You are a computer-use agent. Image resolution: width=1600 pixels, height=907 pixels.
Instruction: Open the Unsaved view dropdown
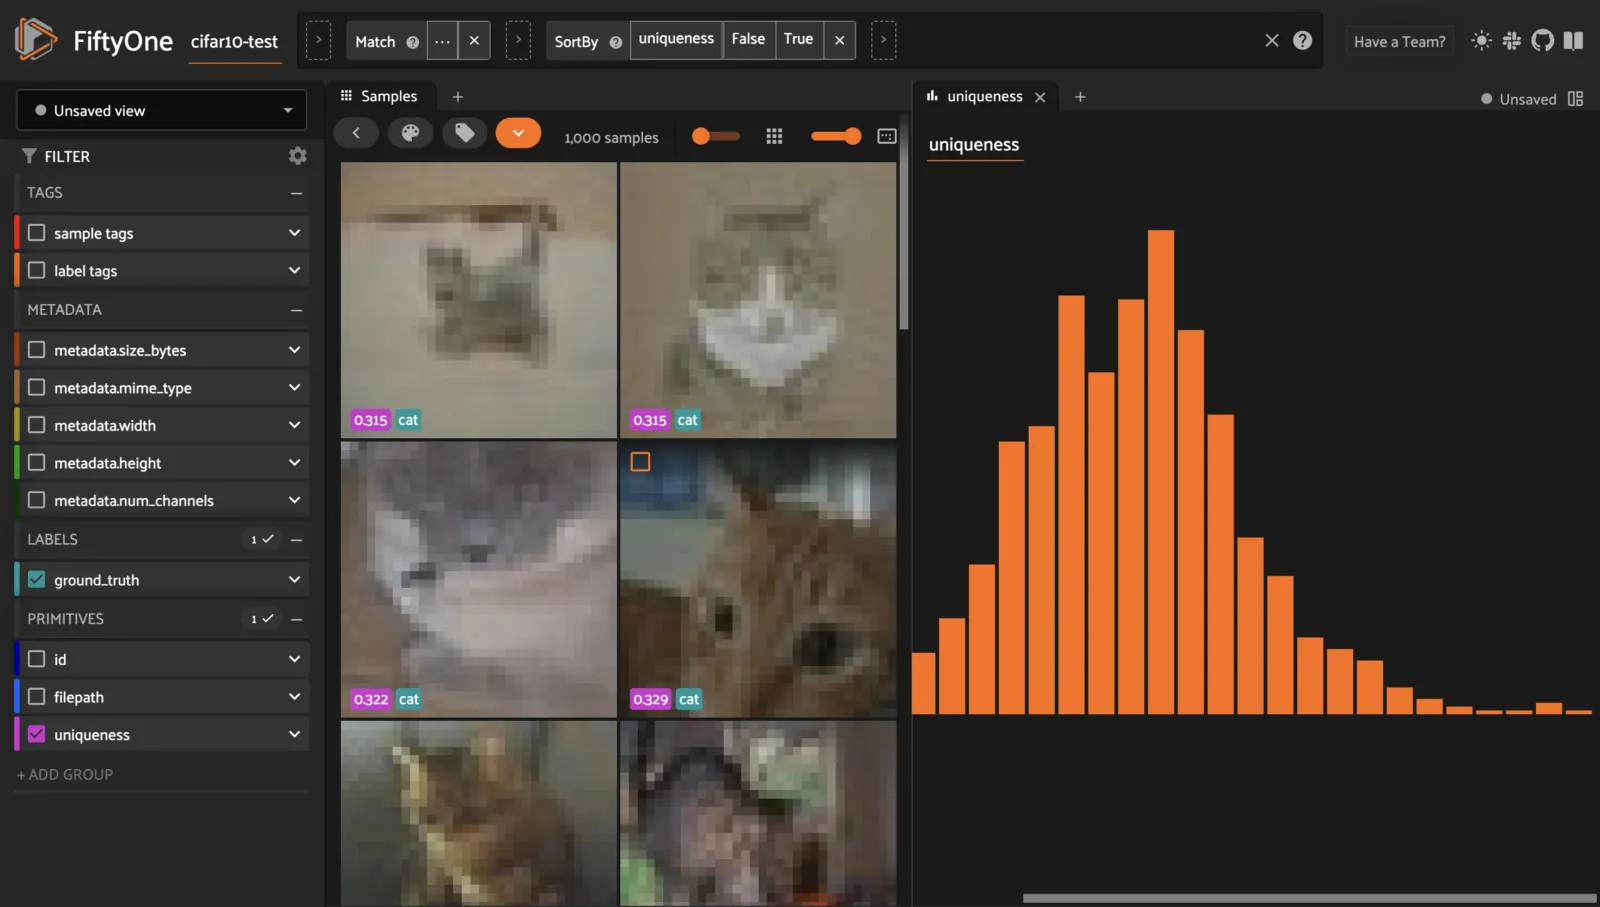tap(162, 110)
